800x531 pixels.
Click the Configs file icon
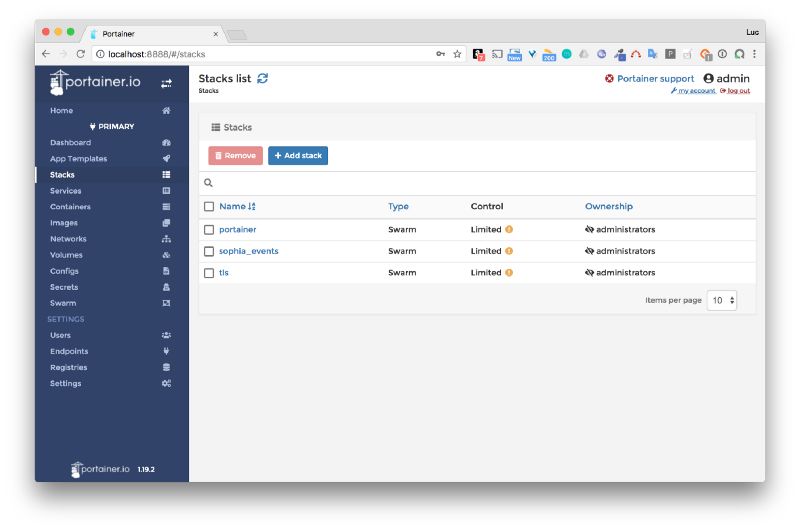point(166,271)
